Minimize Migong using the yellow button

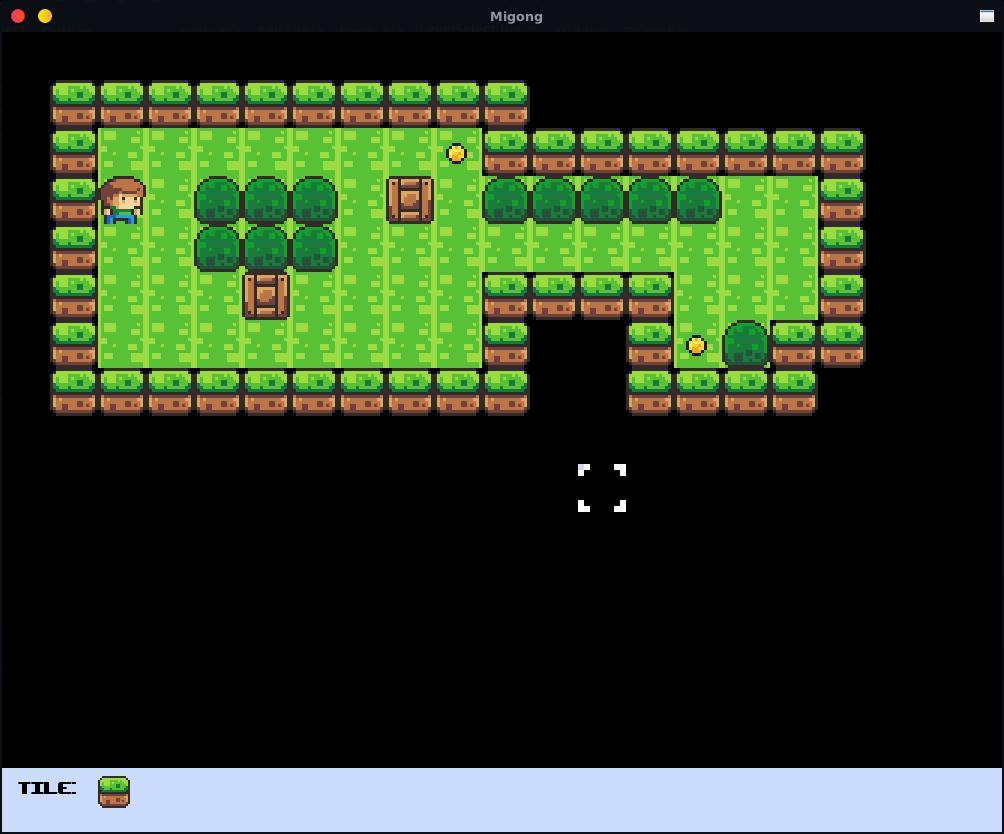coord(45,16)
